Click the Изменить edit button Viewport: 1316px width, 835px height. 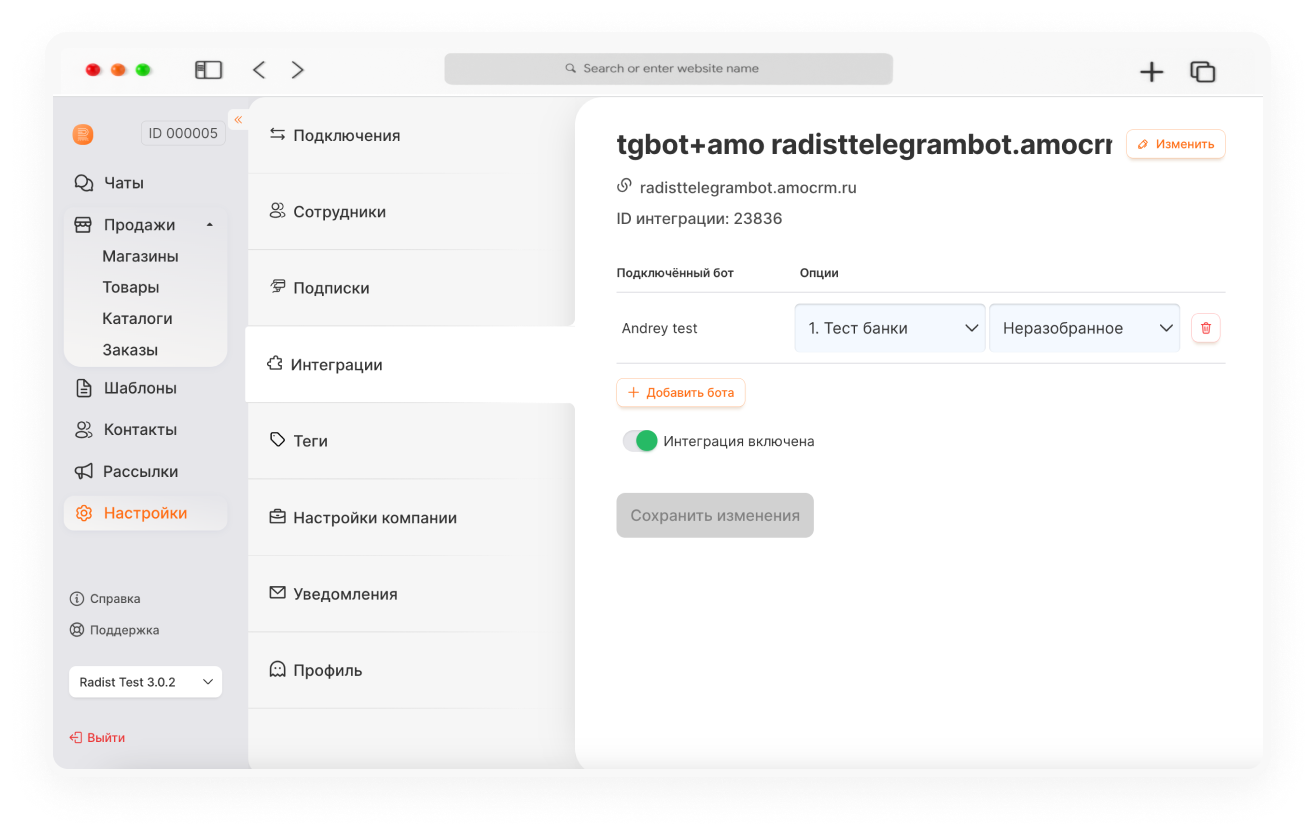pyautogui.click(x=1176, y=144)
